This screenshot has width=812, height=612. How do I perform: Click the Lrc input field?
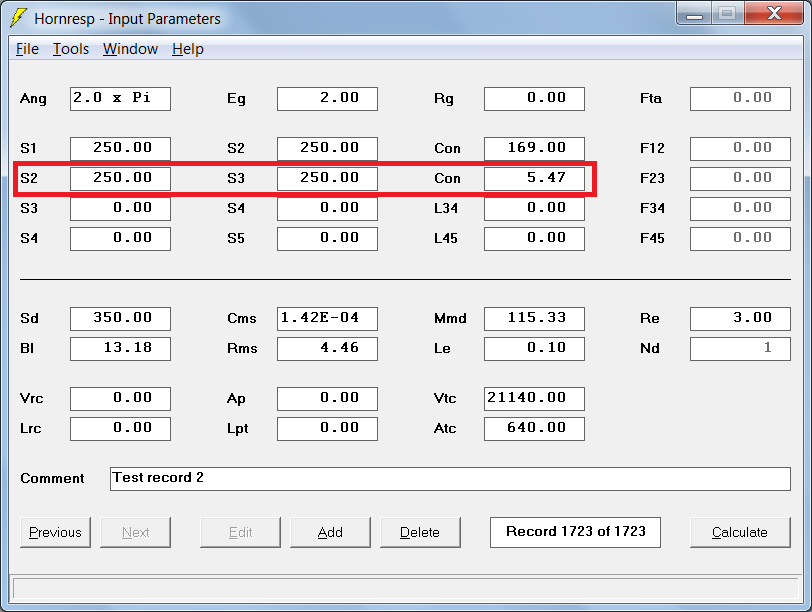(x=120, y=429)
